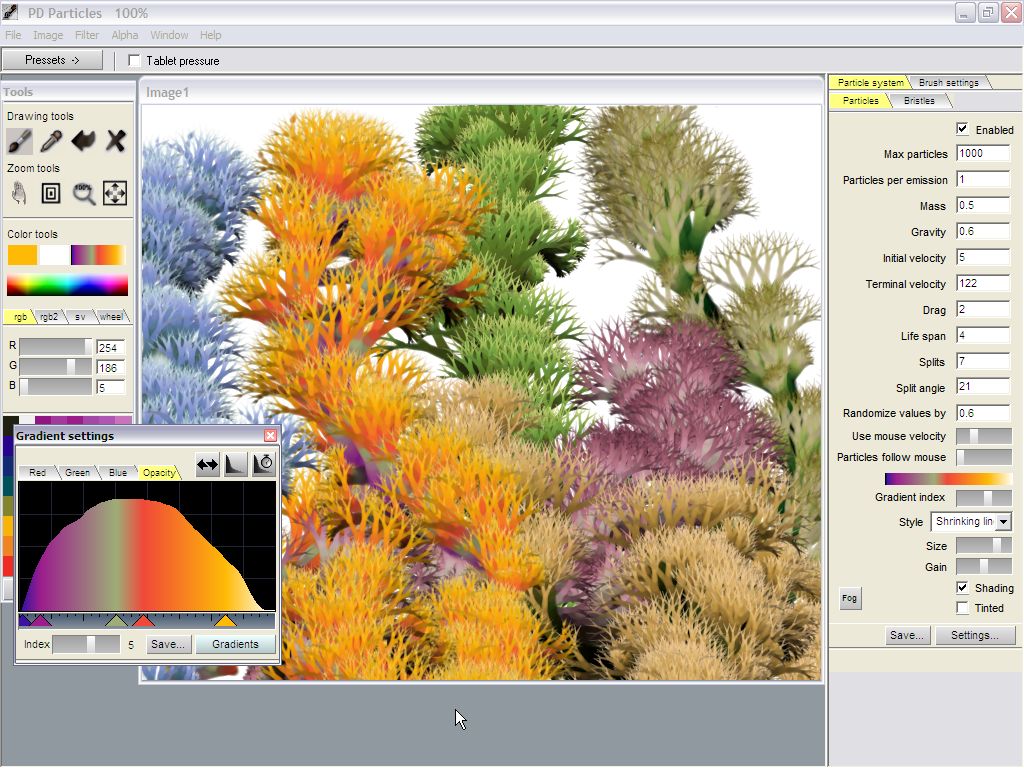Click the Settings... button in particle panel
Screen dimensions: 1024x768
pyautogui.click(x=974, y=635)
